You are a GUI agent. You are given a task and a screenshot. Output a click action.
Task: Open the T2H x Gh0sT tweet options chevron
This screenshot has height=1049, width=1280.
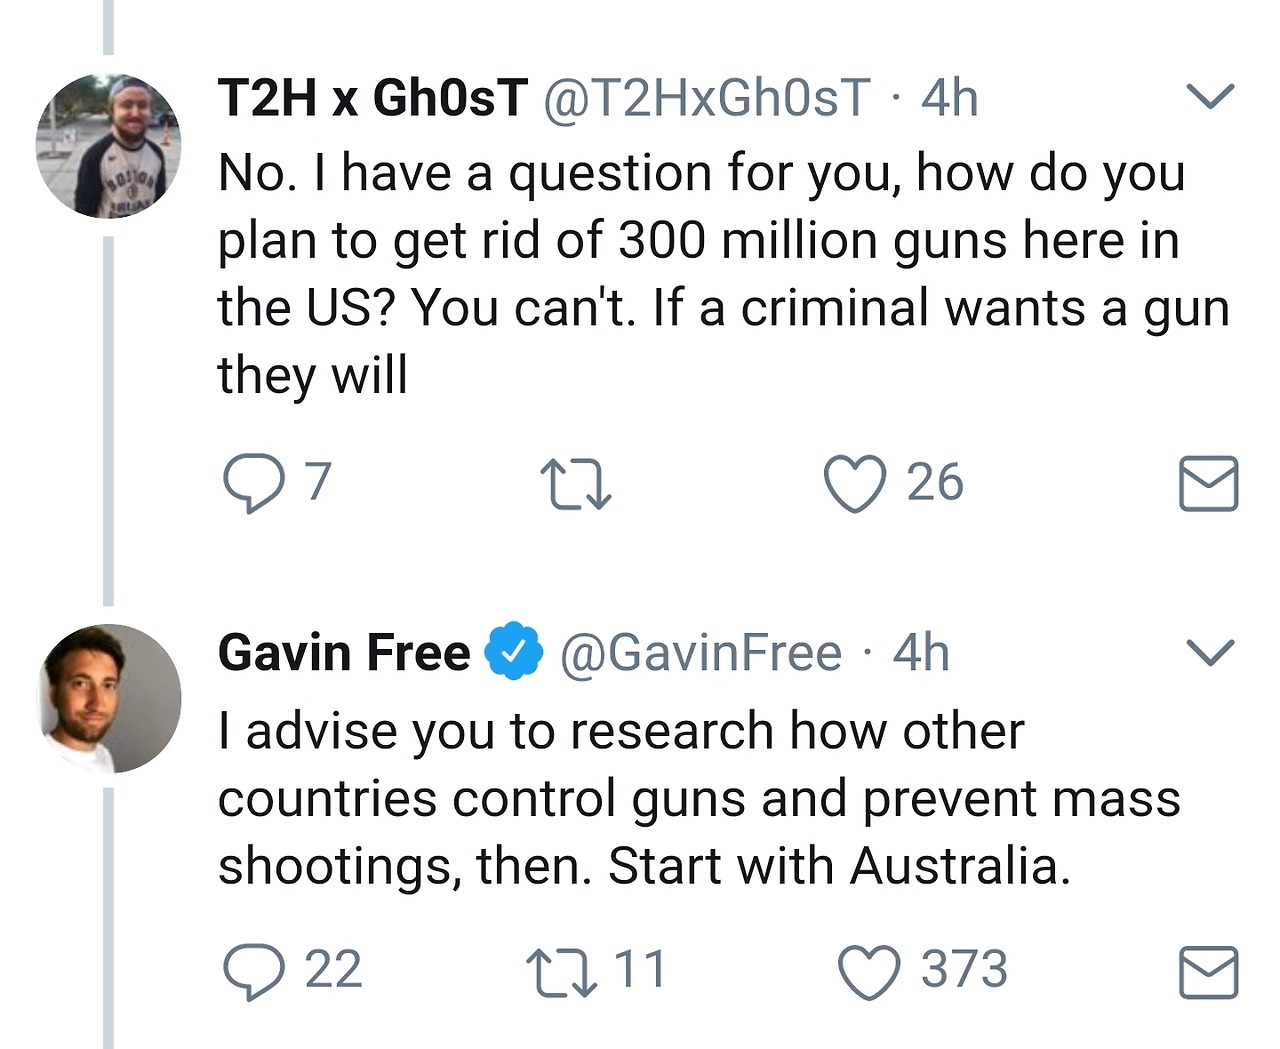tap(1210, 96)
